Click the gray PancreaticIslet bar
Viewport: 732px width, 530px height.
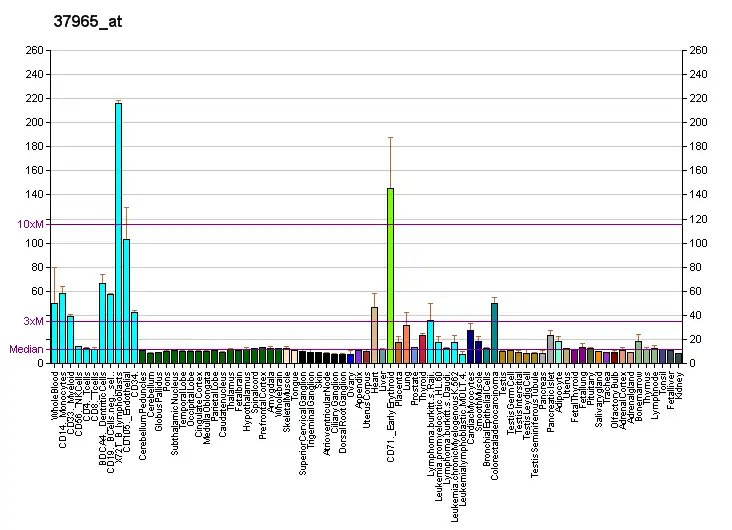click(550, 348)
